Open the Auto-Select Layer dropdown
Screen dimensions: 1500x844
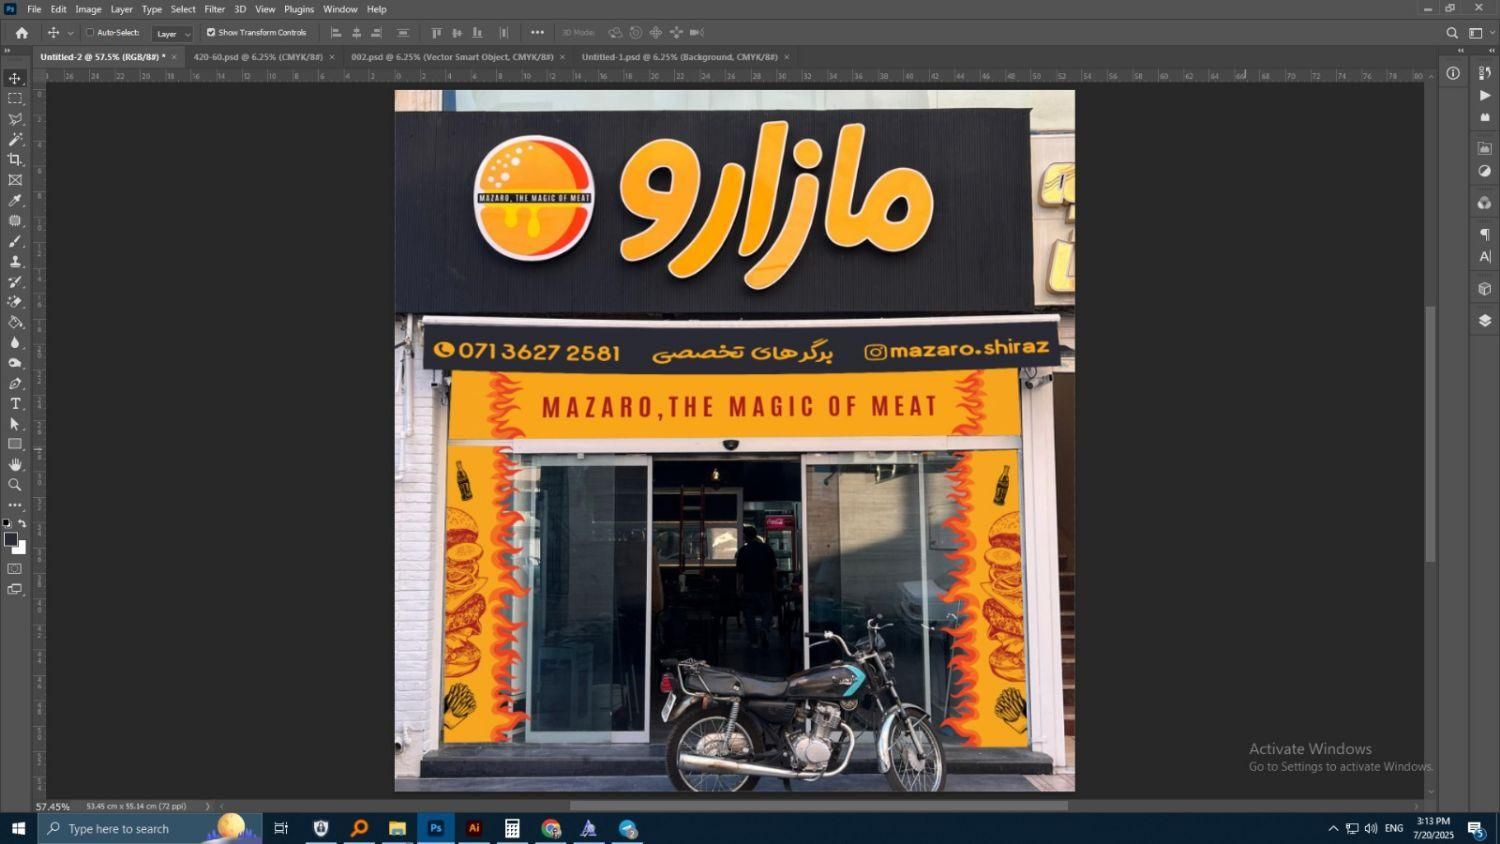173,33
